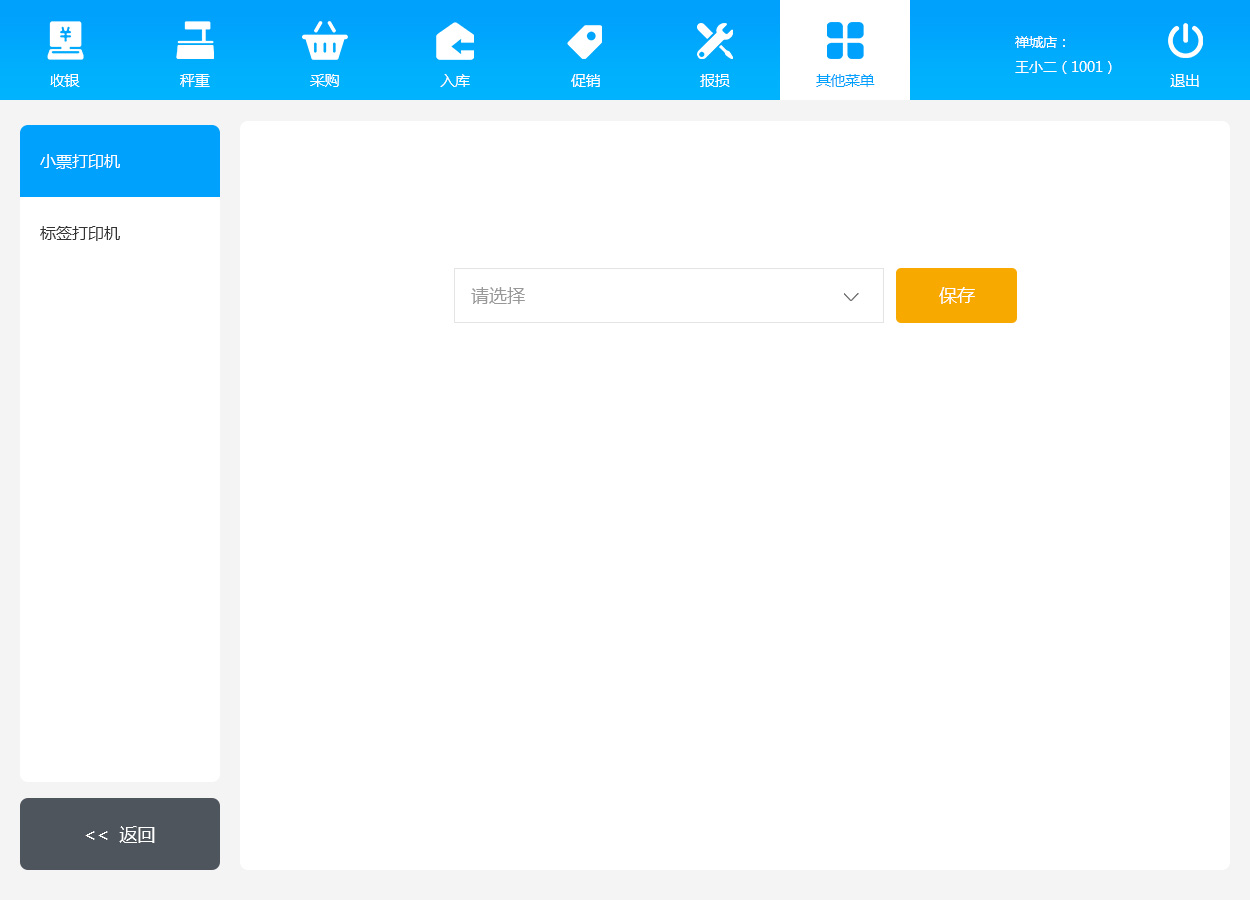Click the user name 王小二 (1001)
Viewport: 1250px width, 900px height.
(1064, 67)
